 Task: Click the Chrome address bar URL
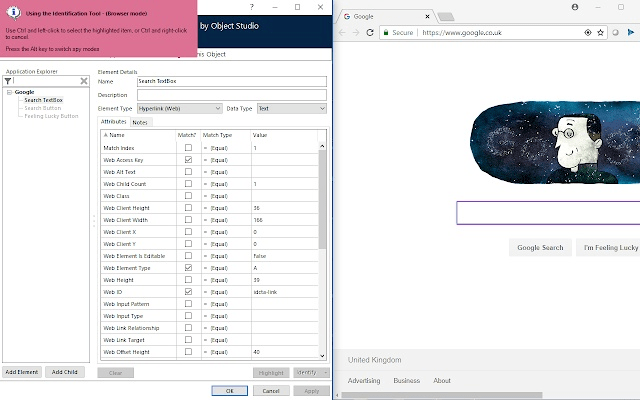click(462, 33)
